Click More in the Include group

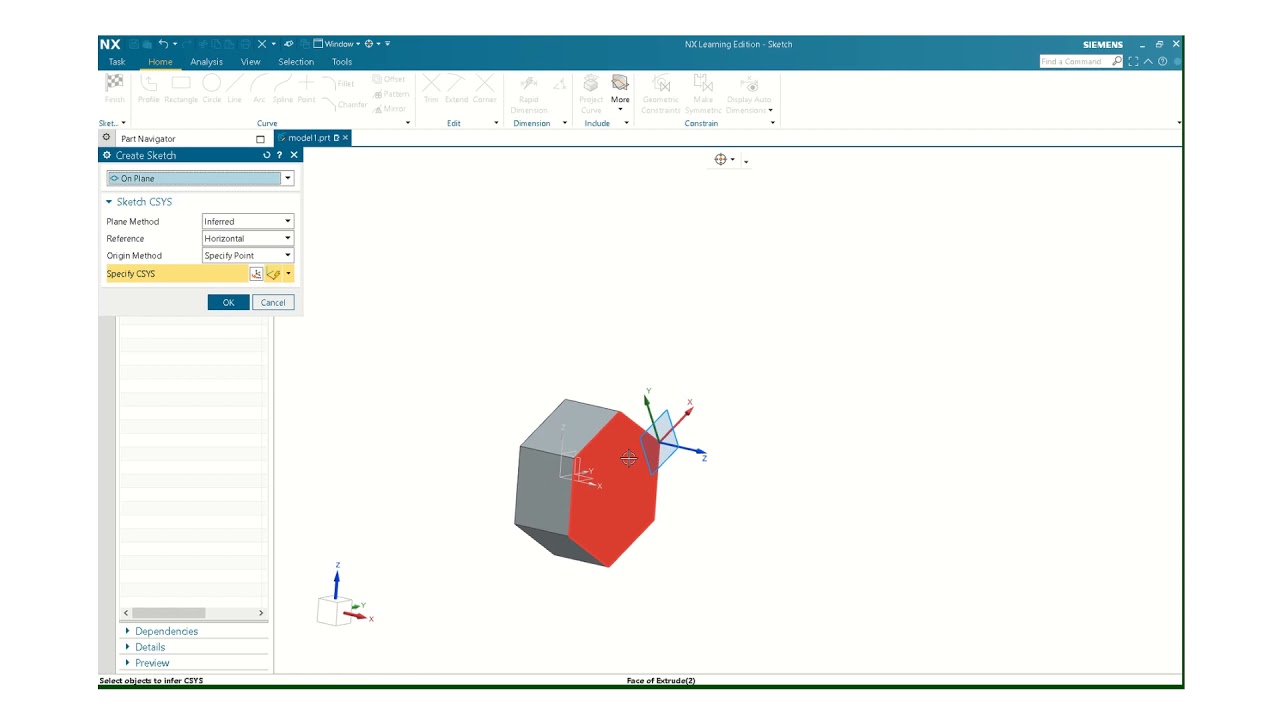tap(620, 93)
